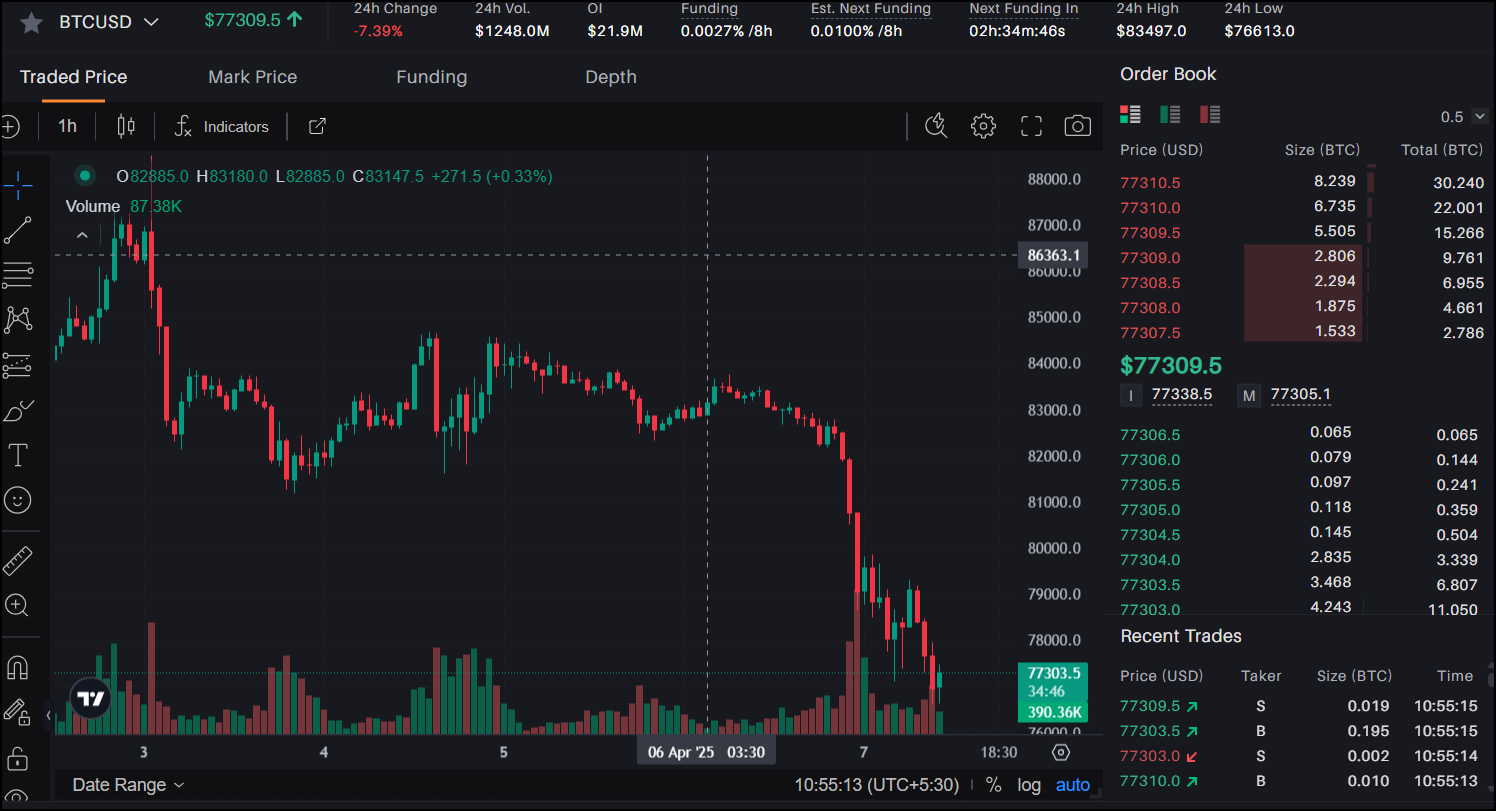
Task: Take a chart snapshot with the camera icon
Action: pos(1077,126)
